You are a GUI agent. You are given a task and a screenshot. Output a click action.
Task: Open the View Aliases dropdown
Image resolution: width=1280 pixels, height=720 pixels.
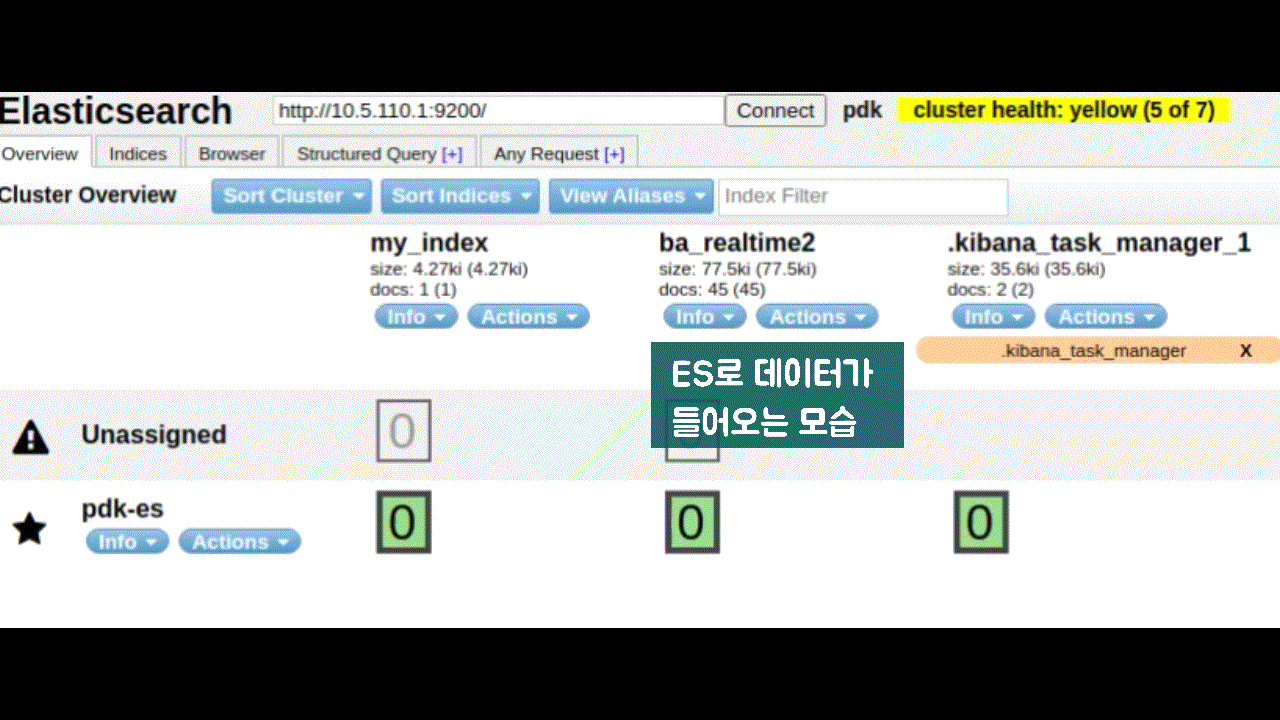pos(630,196)
